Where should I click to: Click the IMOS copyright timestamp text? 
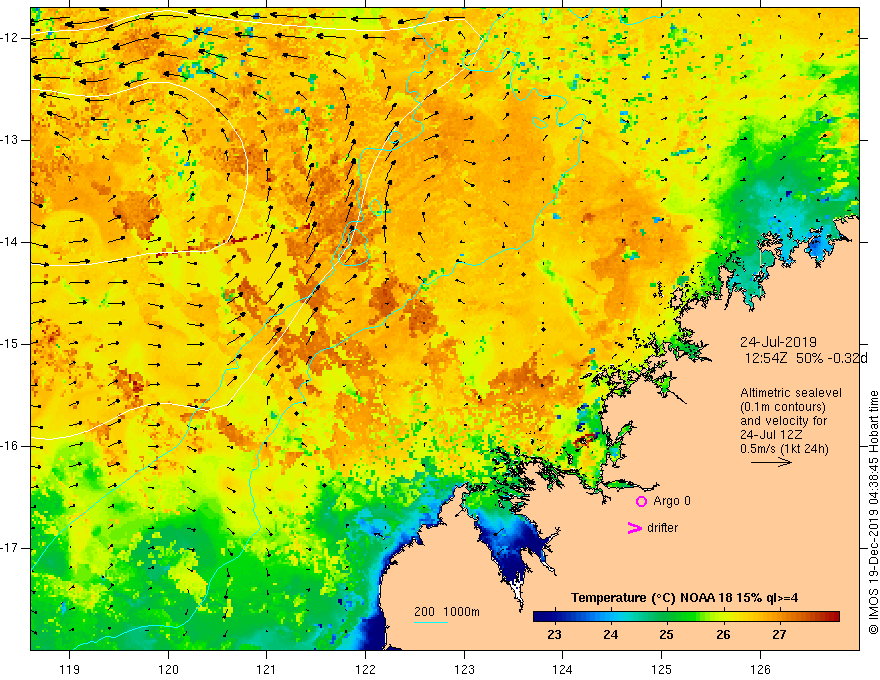click(x=873, y=513)
